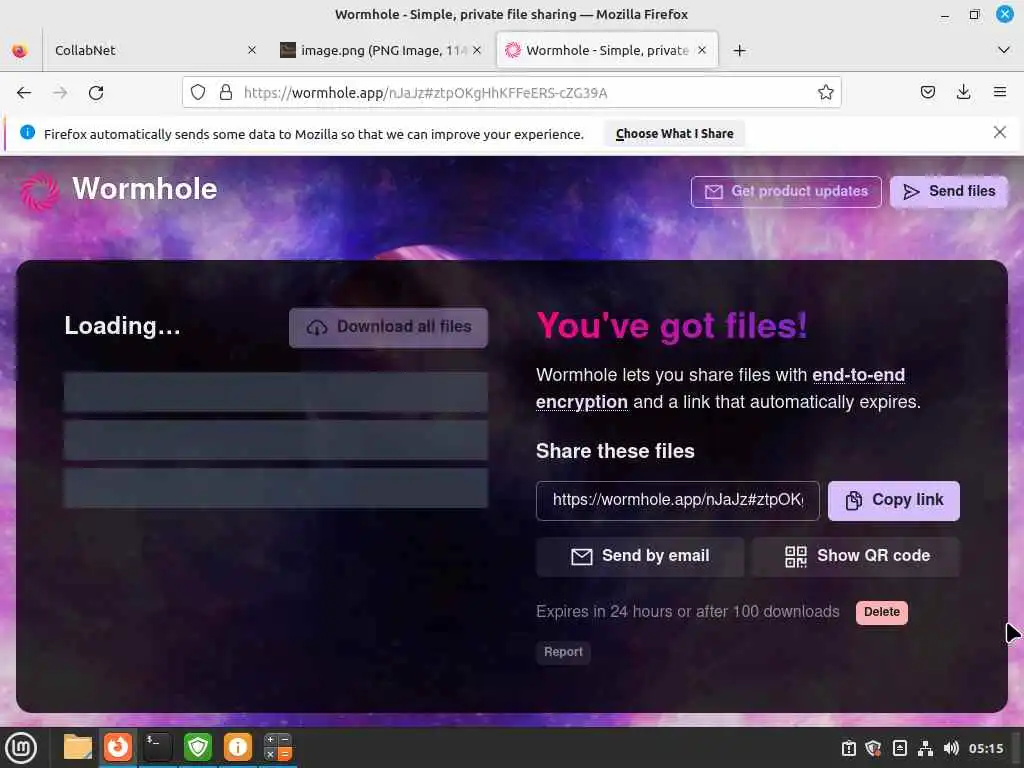Close the Wormhole tab
The width and height of the screenshot is (1024, 768).
coord(702,50)
